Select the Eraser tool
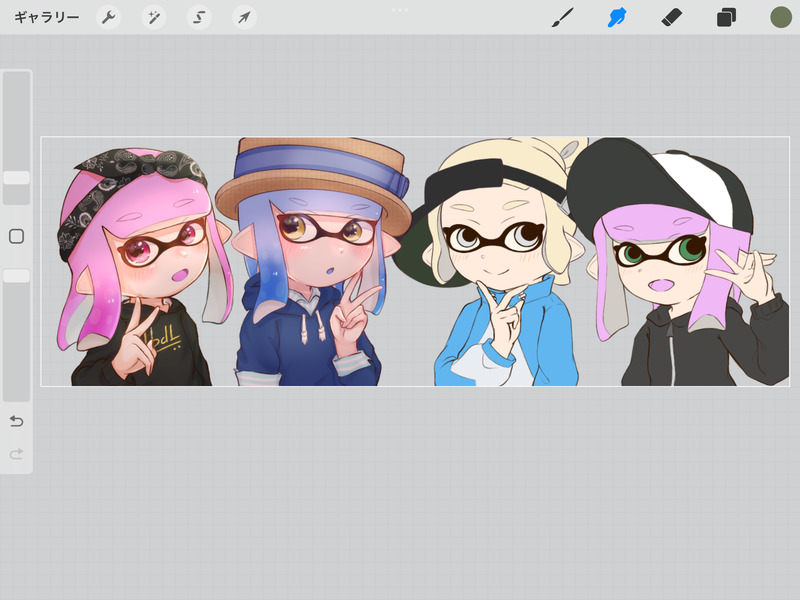This screenshot has width=800, height=600. (671, 18)
